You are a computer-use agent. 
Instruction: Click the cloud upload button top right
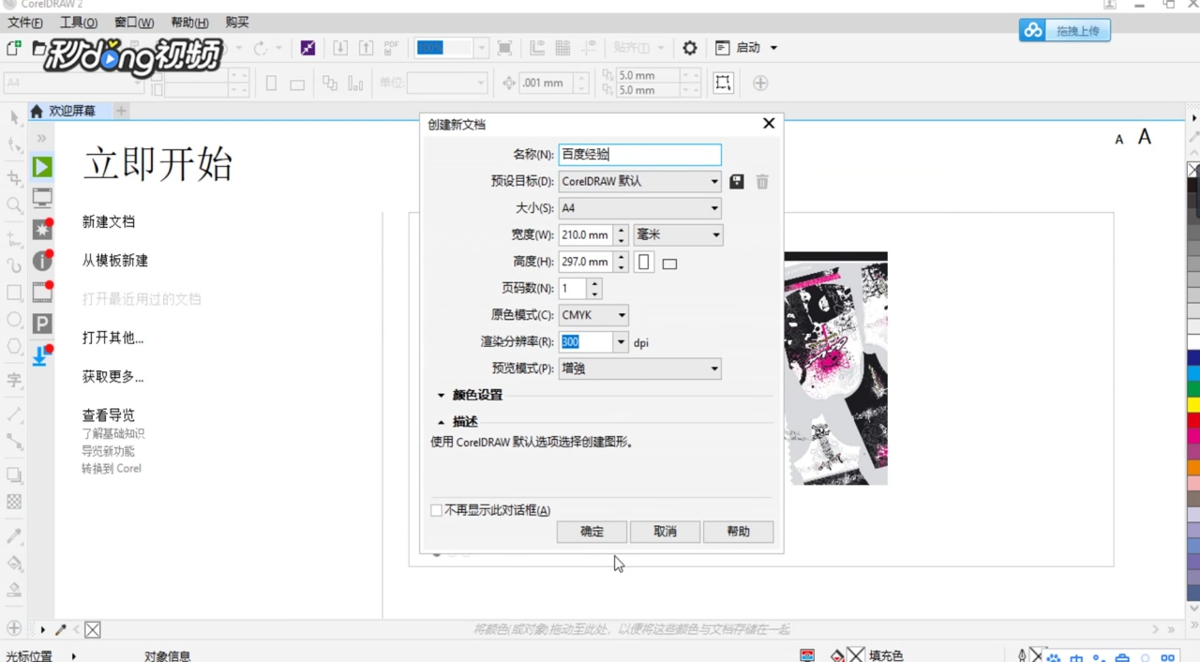coord(1065,31)
